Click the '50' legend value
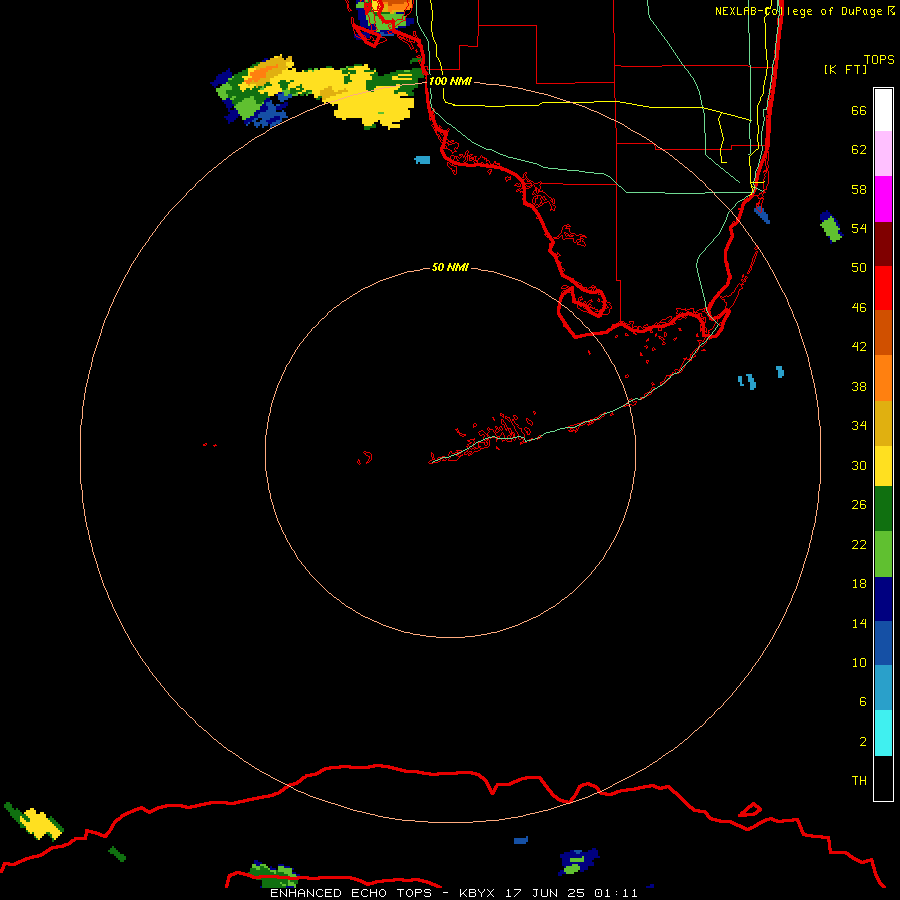This screenshot has height=900, width=900. [859, 268]
